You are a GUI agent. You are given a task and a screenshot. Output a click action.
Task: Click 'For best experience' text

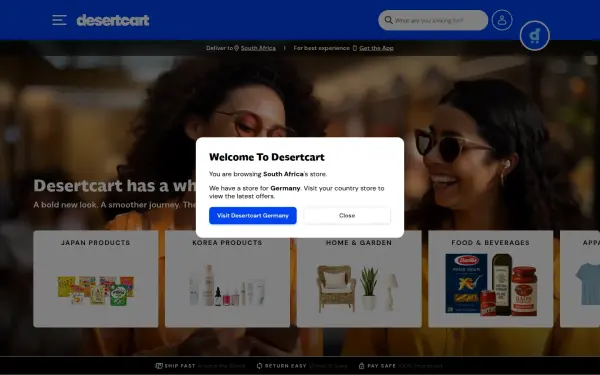(321, 48)
